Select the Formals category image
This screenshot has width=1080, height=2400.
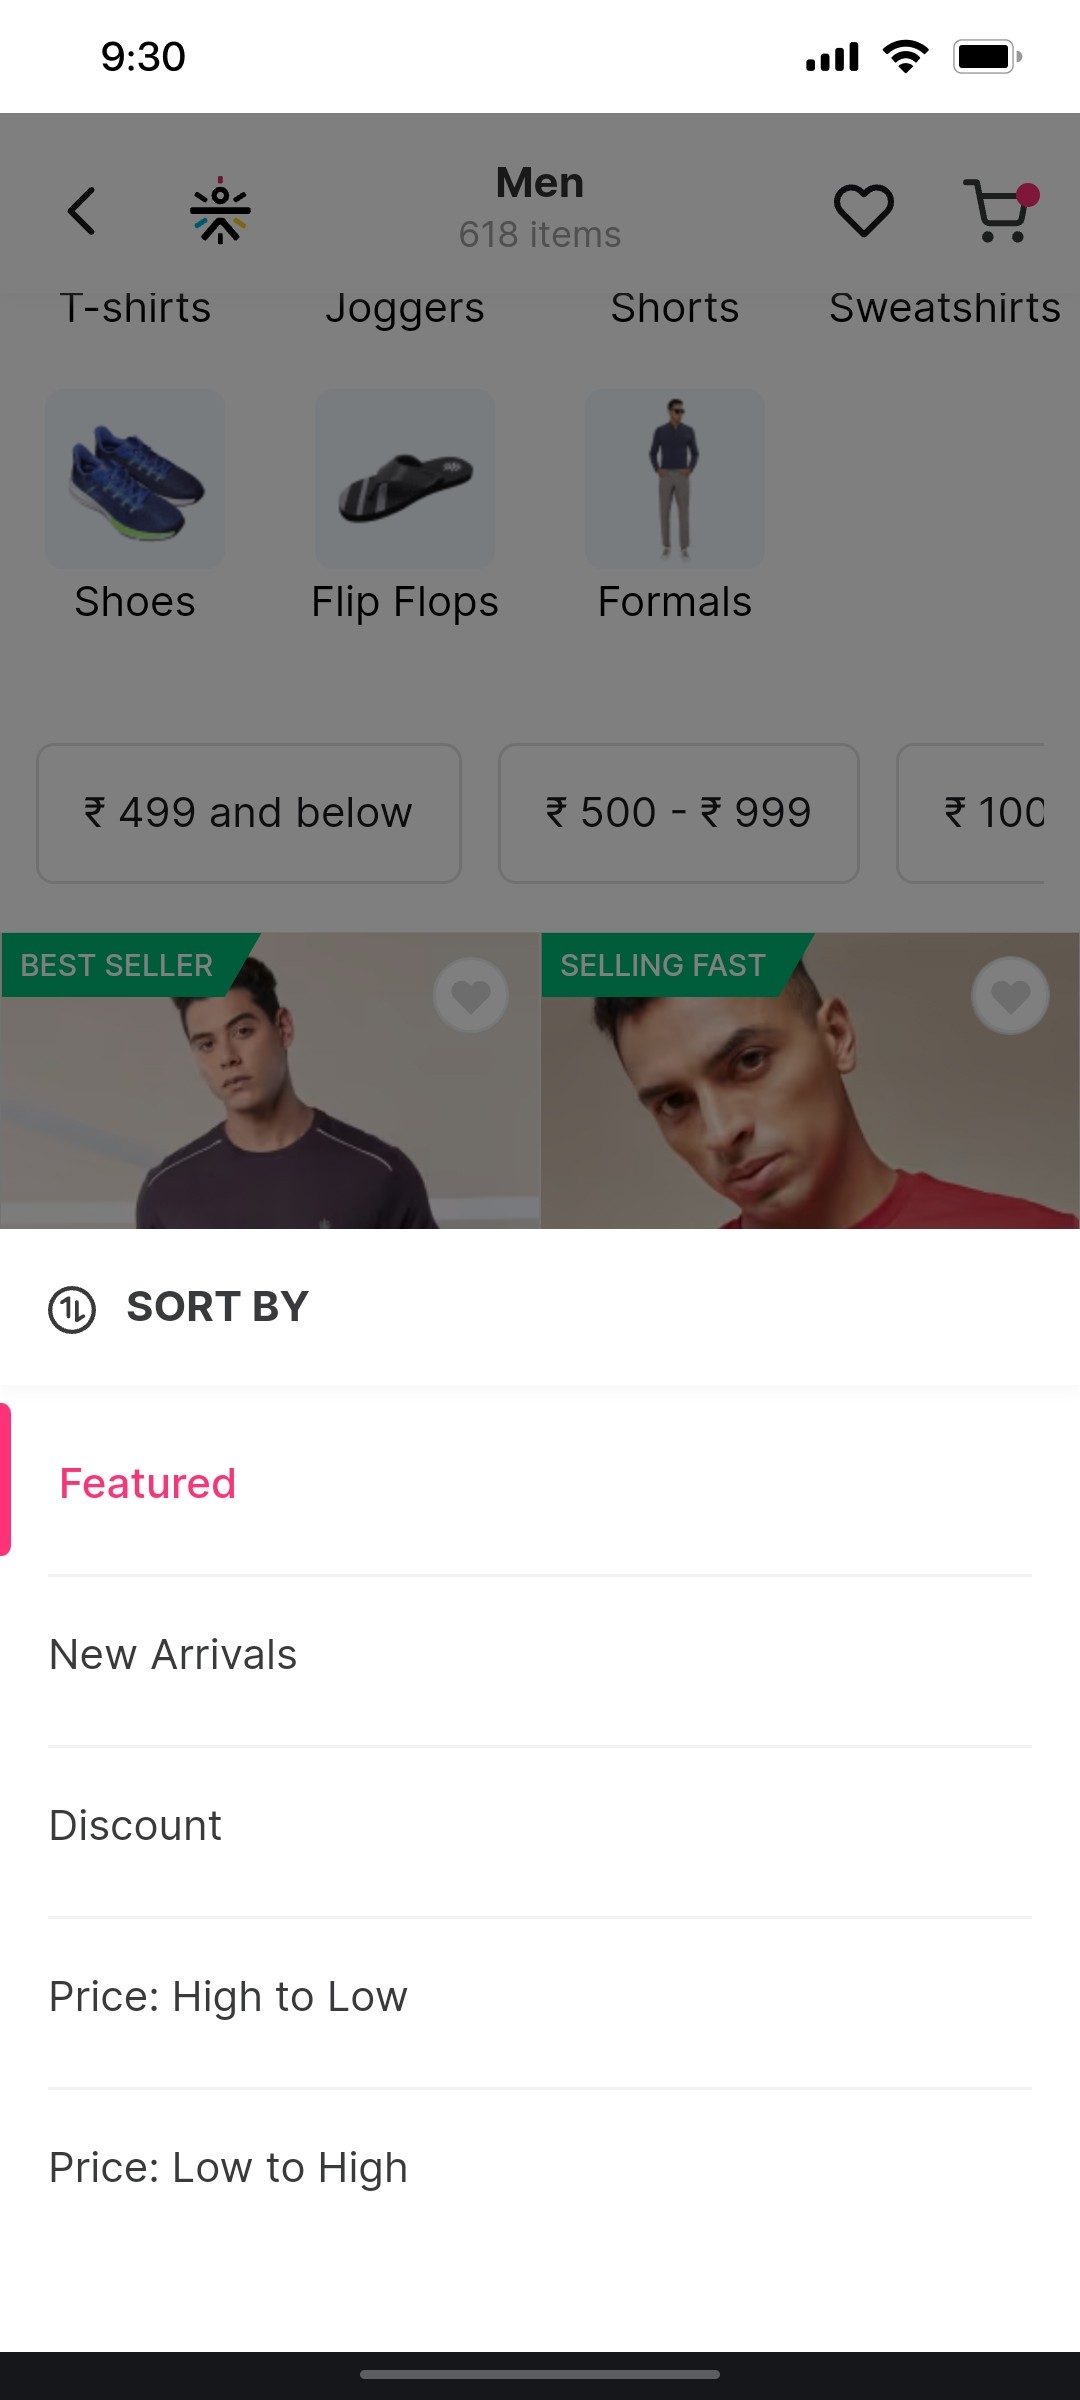click(x=675, y=479)
